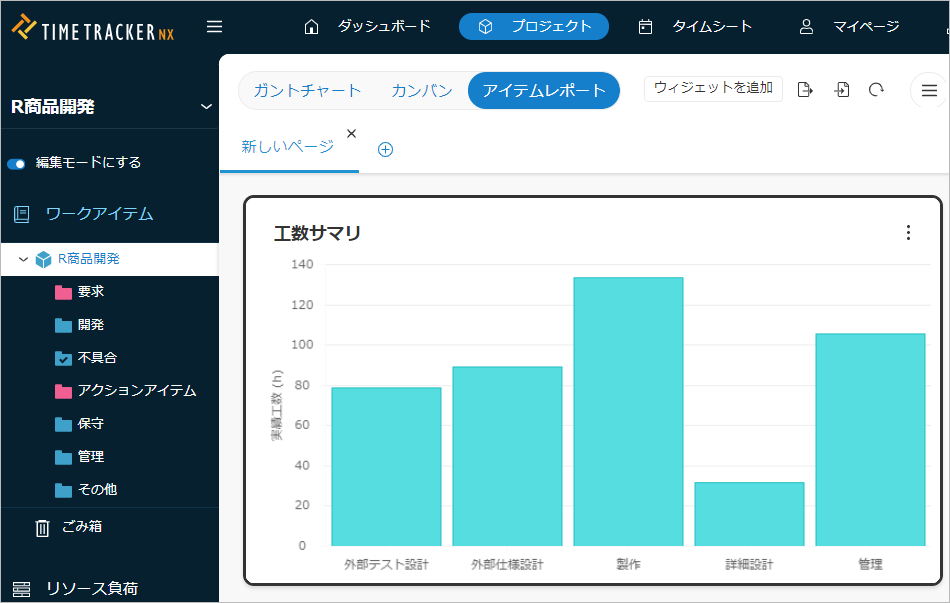Open the 工数サマリ widget three-dot menu

[x=908, y=233]
